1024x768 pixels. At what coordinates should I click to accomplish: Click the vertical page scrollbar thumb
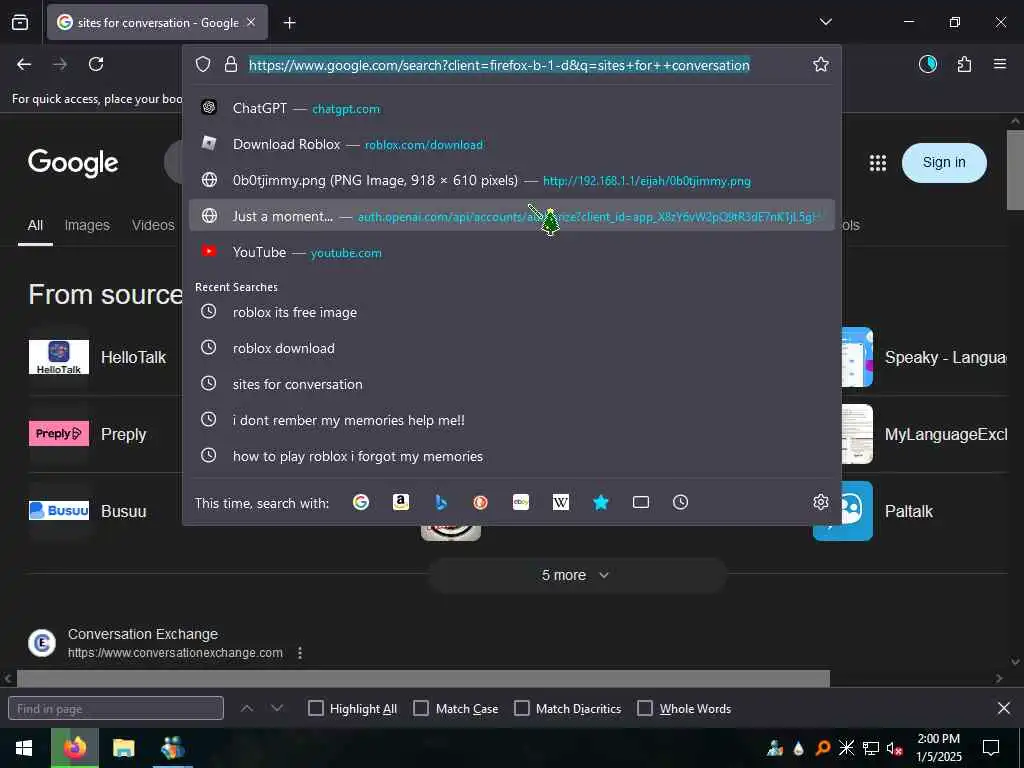point(1016,170)
